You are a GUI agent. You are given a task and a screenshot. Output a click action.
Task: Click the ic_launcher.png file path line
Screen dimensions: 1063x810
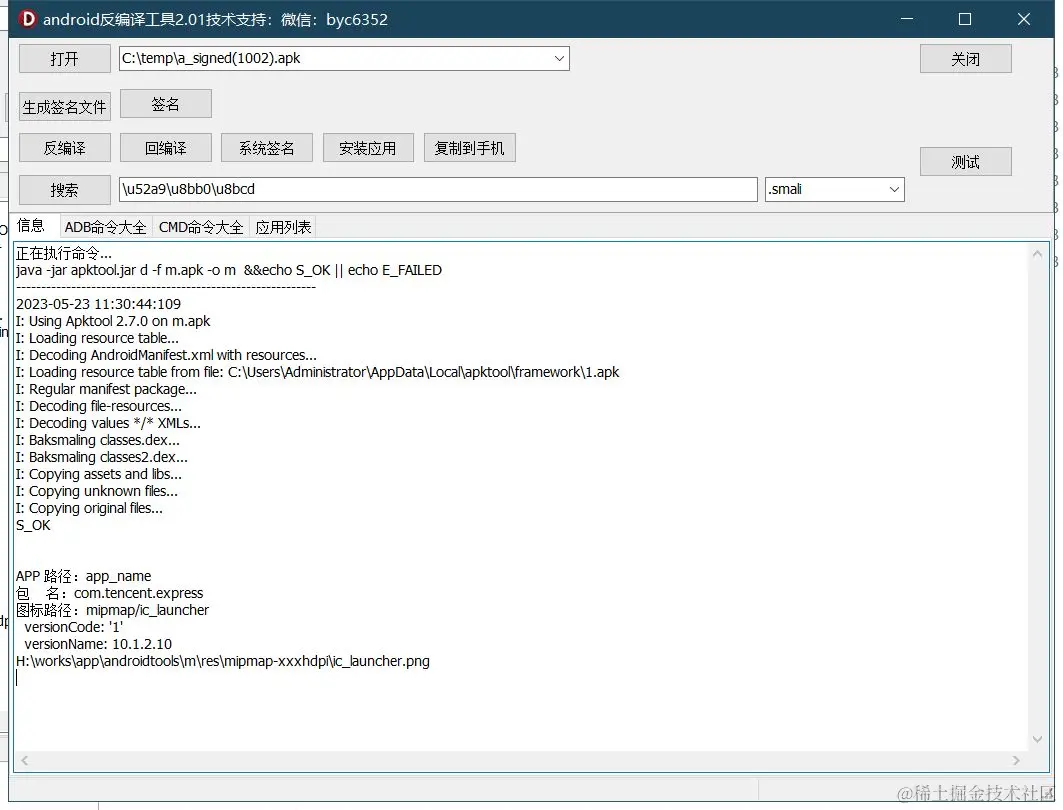[x=223, y=661]
